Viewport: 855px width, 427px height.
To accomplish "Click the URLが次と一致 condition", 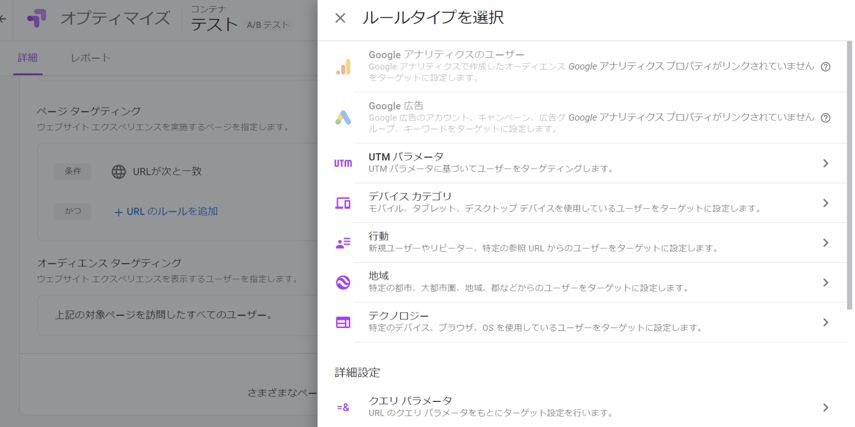I will 167,172.
